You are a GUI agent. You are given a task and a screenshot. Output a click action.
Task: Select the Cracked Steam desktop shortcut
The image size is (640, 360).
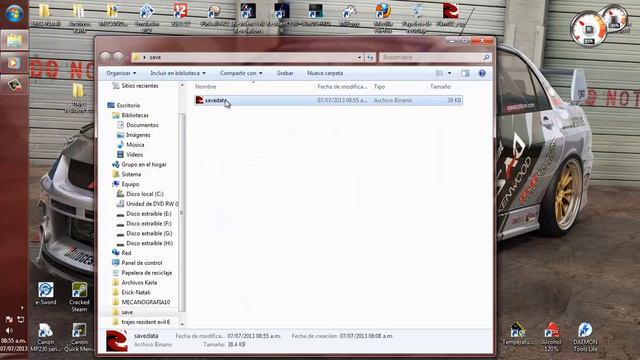(79, 297)
